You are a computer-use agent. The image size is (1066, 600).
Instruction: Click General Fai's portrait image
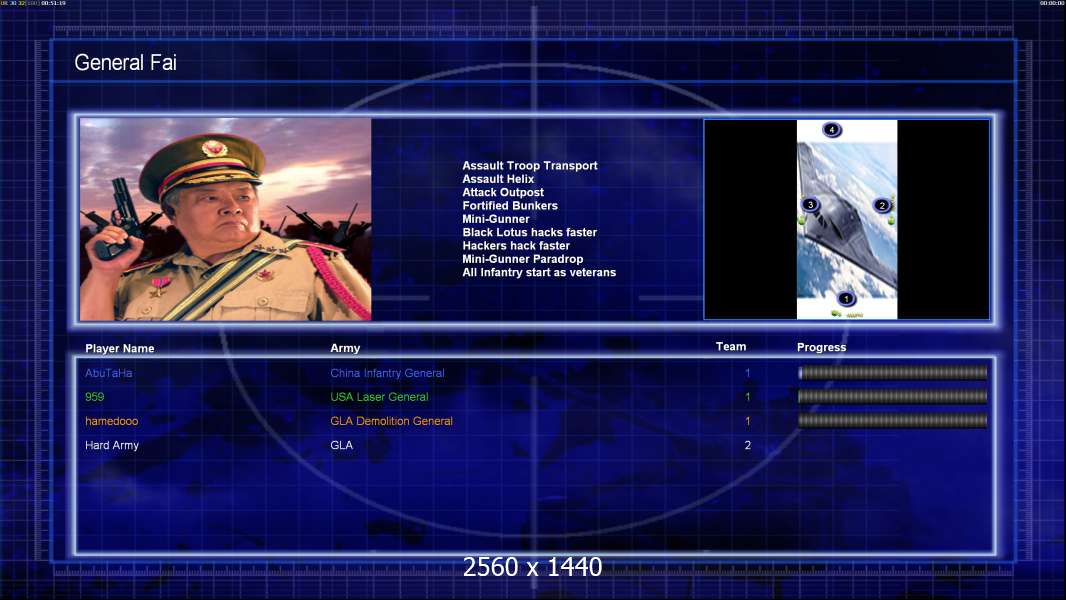pyautogui.click(x=225, y=219)
